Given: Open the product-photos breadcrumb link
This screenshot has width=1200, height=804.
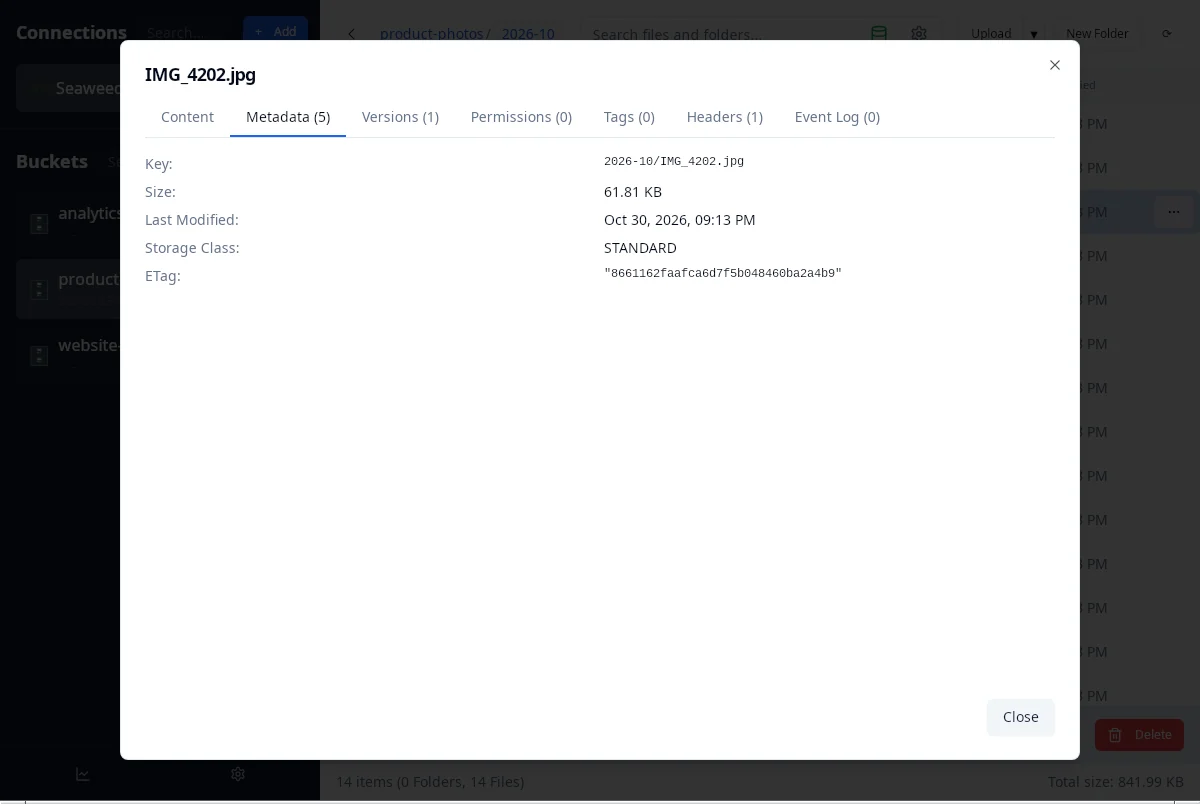Looking at the screenshot, I should [432, 34].
